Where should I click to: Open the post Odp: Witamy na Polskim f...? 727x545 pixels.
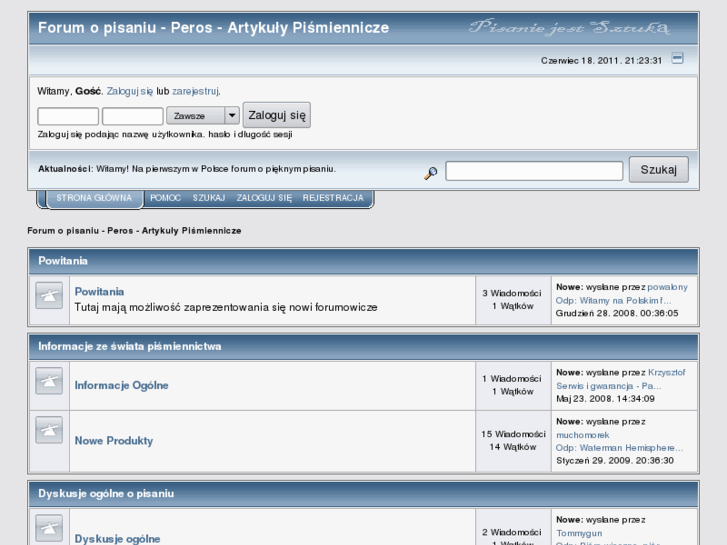(x=613, y=301)
